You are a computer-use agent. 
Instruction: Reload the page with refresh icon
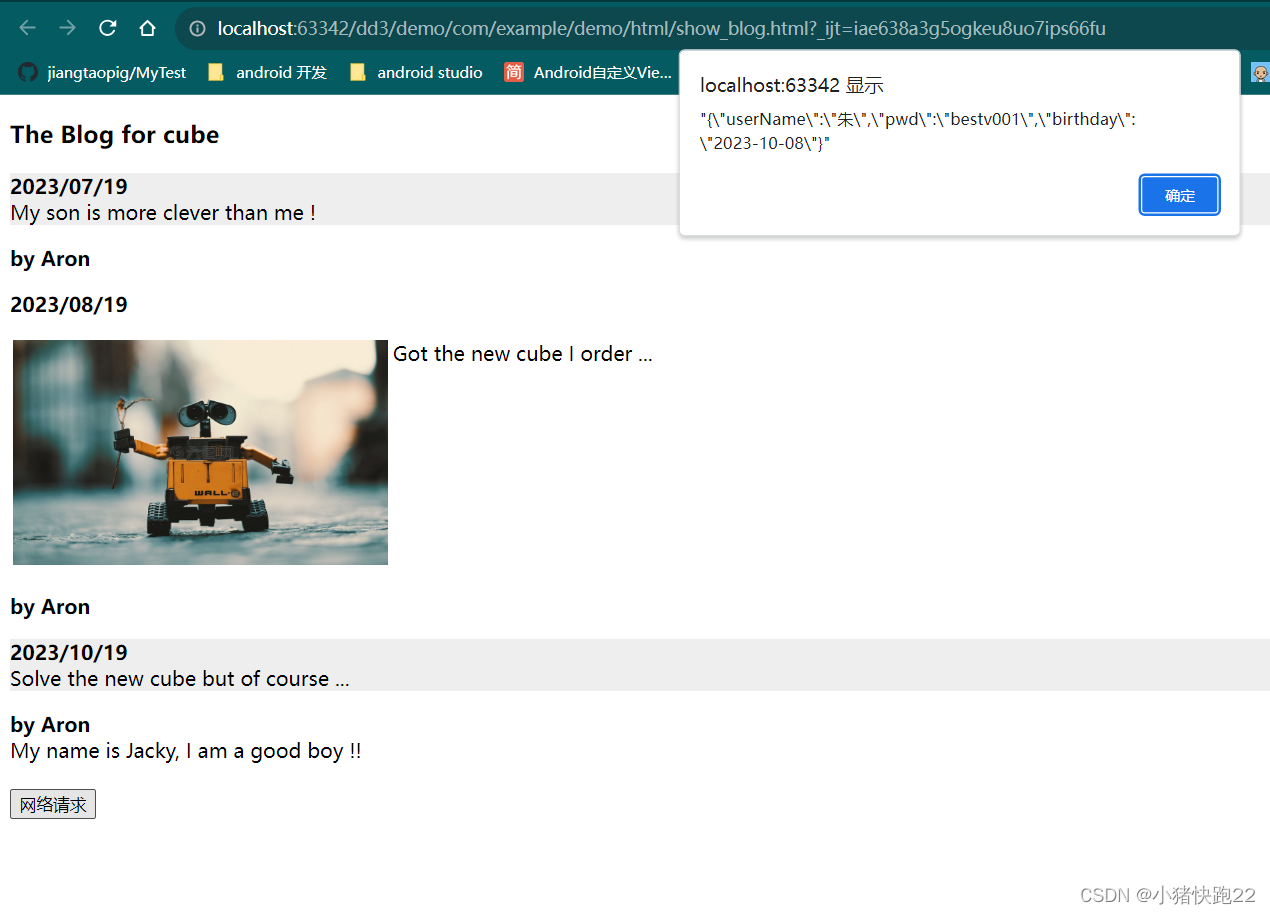pyautogui.click(x=108, y=28)
